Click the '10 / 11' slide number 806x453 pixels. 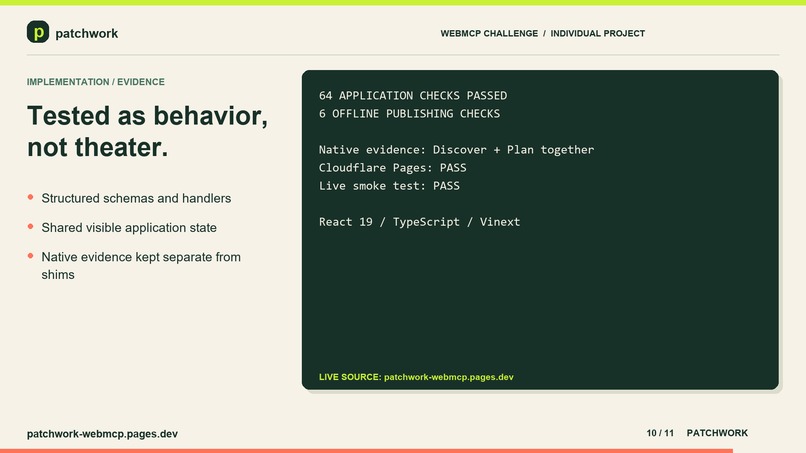pos(660,433)
